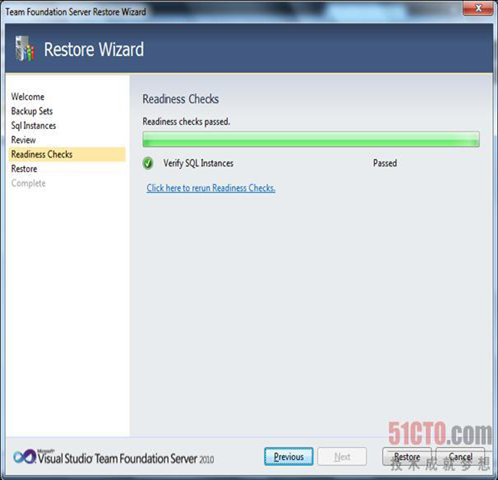Viewport: 498px width, 480px height.
Task: Click the disabled Next button
Action: (342, 457)
